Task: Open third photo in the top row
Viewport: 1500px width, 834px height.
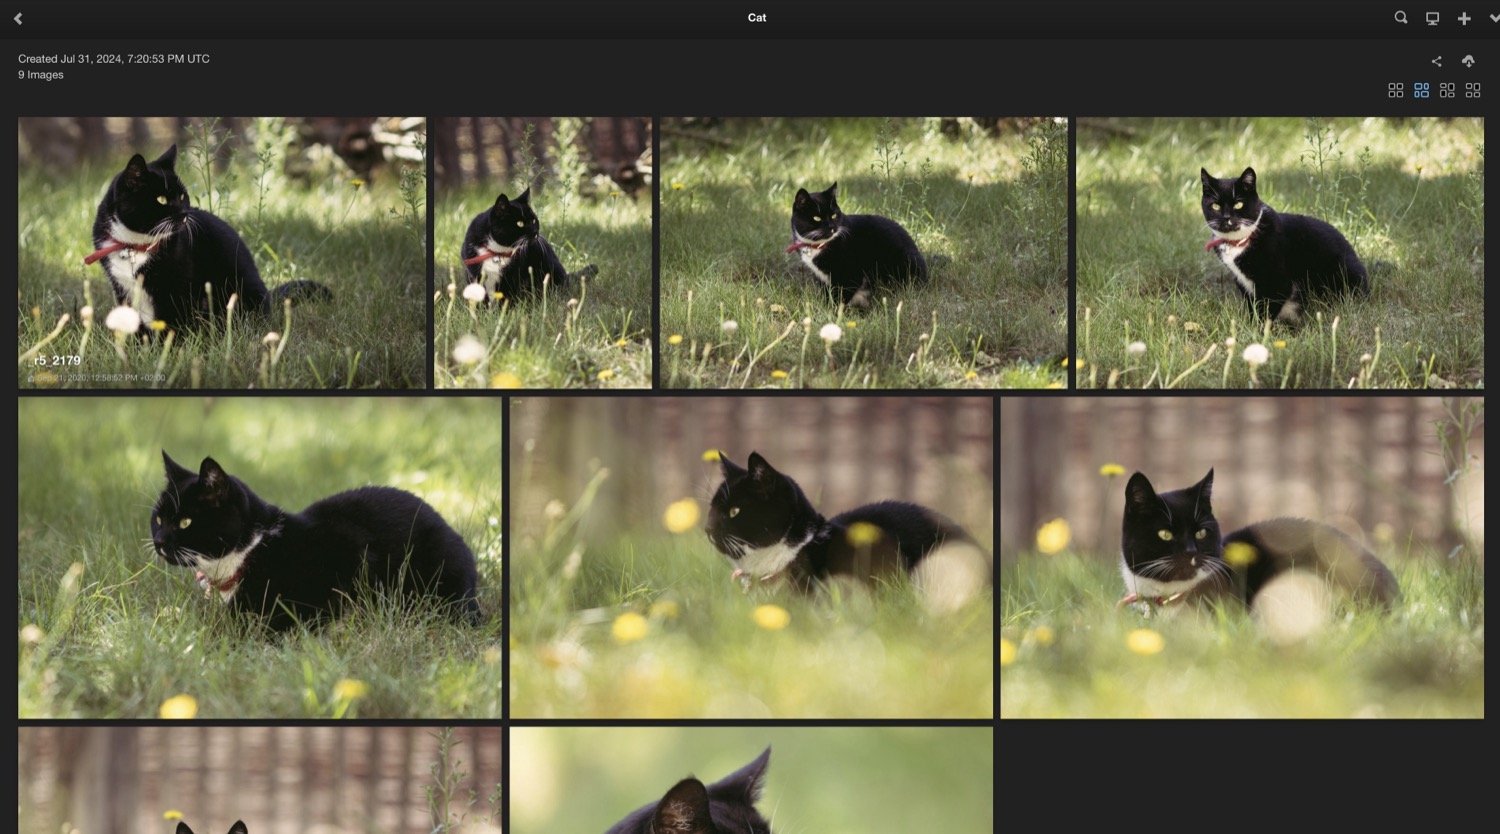Action: (863, 252)
